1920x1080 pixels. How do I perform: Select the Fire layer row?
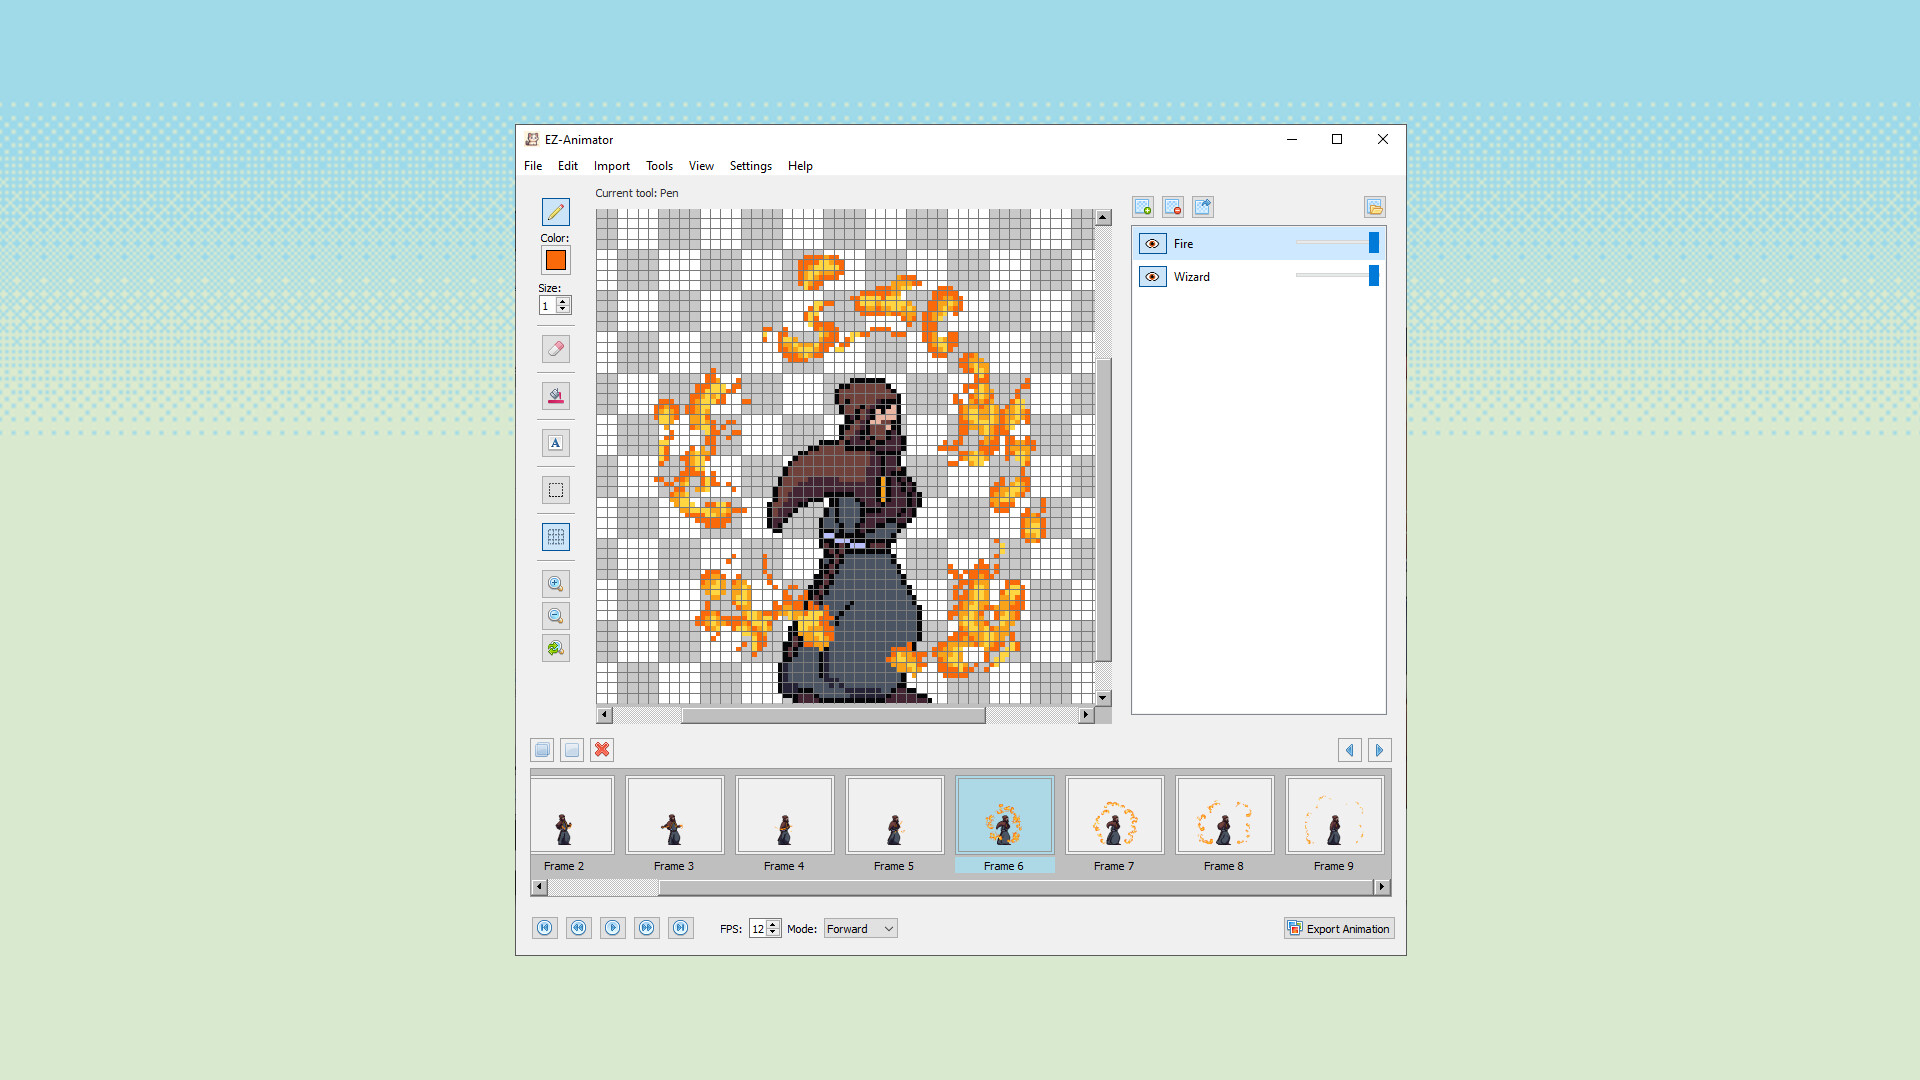1259,244
